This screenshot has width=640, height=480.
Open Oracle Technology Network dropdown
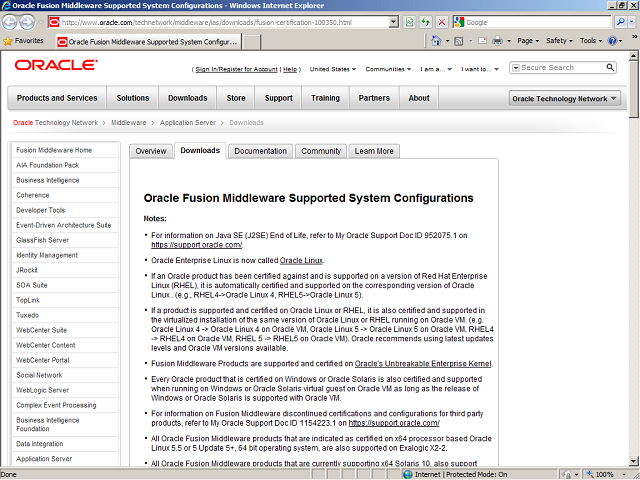(x=564, y=98)
